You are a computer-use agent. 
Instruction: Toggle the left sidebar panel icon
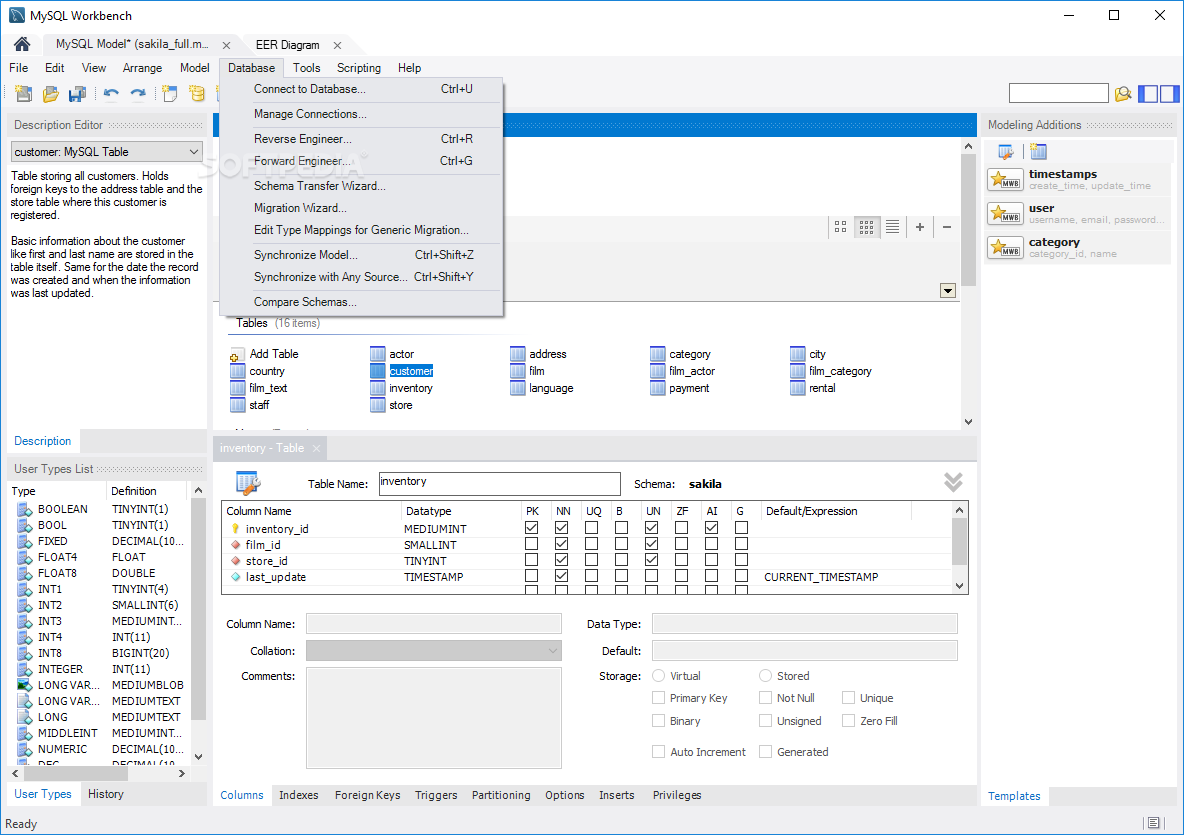pyautogui.click(x=1148, y=94)
